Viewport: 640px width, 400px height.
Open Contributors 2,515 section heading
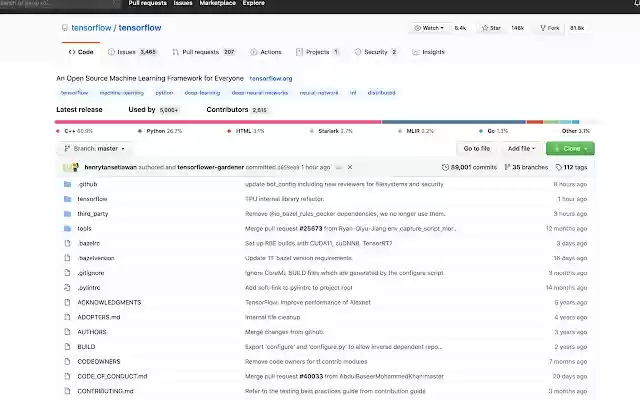pos(237,109)
